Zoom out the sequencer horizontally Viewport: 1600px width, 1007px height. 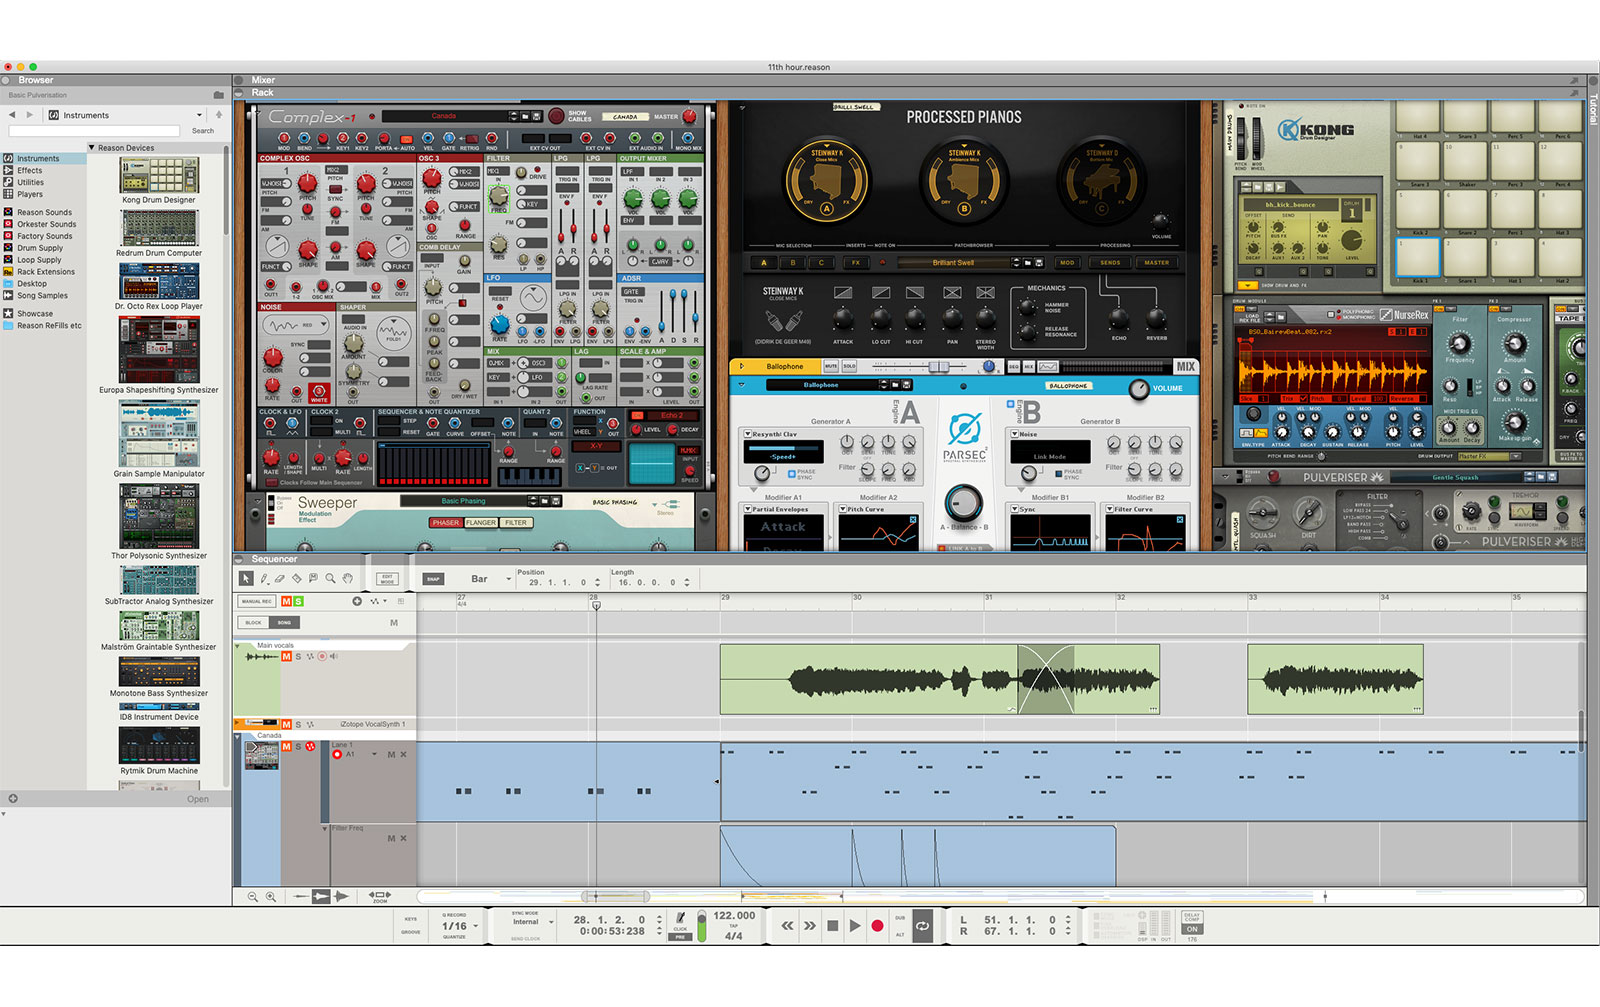coord(252,897)
